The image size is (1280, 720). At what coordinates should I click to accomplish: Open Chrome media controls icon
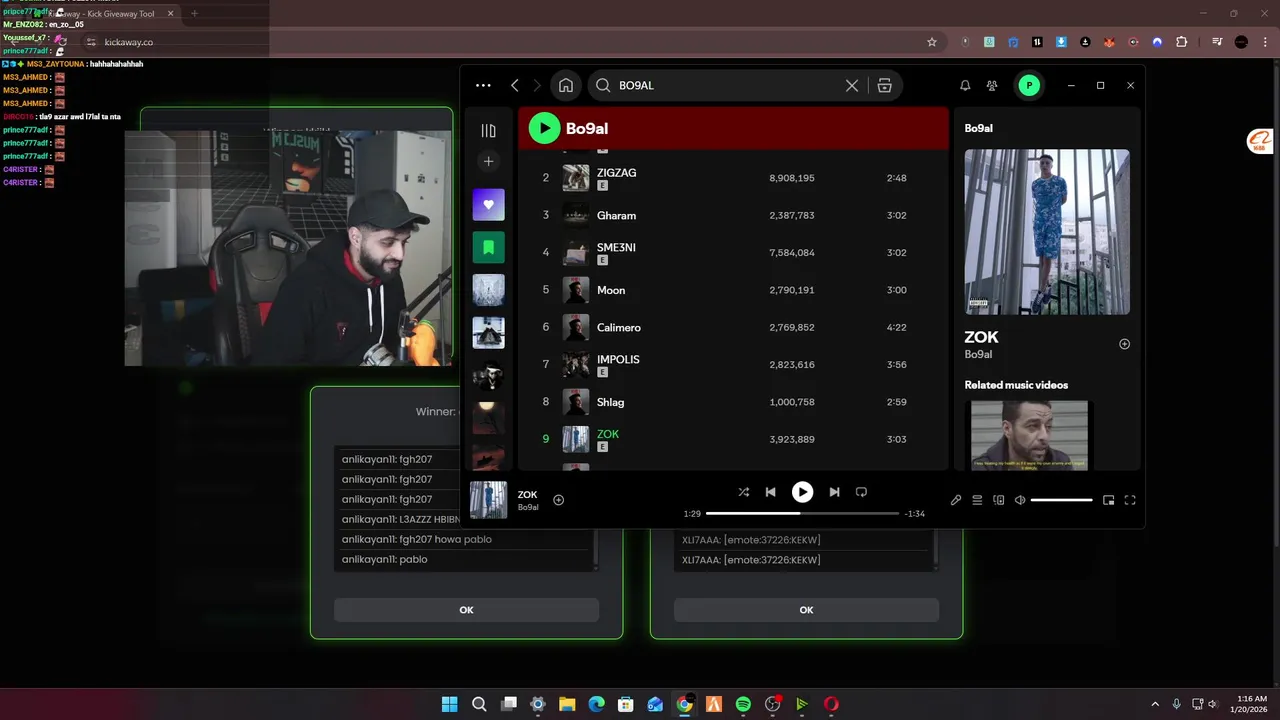coord(1217,42)
